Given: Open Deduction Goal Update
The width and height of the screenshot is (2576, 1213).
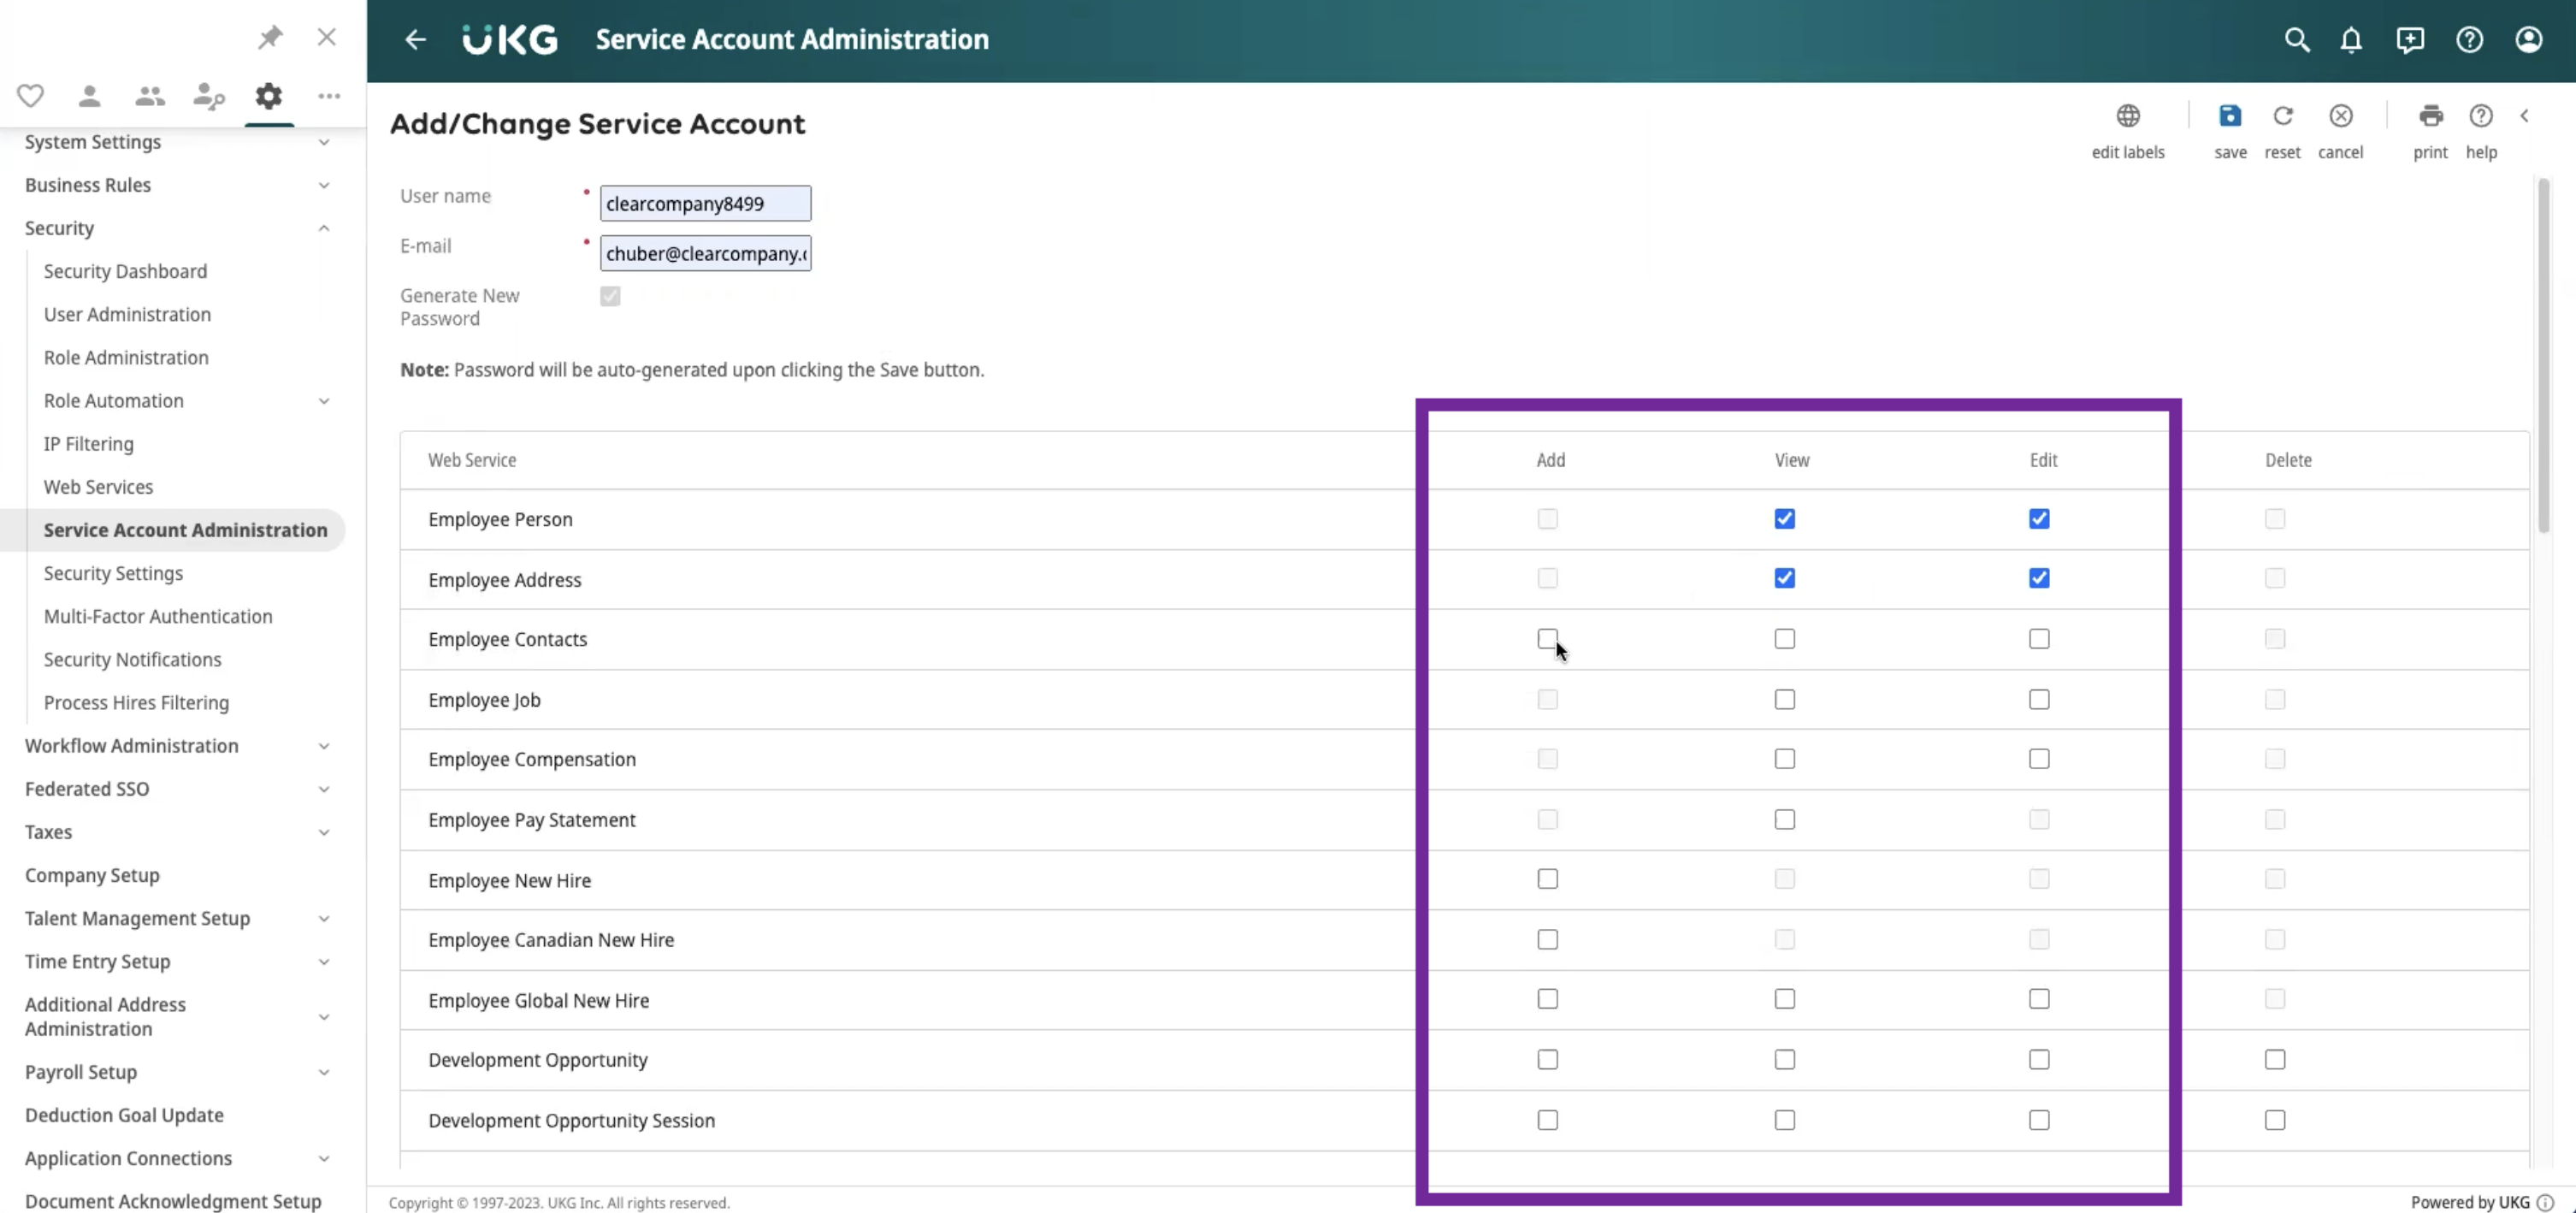Looking at the screenshot, I should tap(124, 1115).
